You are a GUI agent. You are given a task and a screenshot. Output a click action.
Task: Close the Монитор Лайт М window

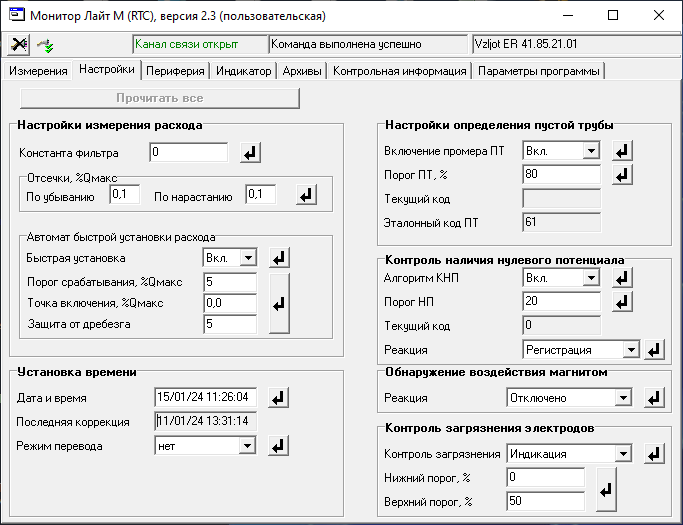(659, 15)
